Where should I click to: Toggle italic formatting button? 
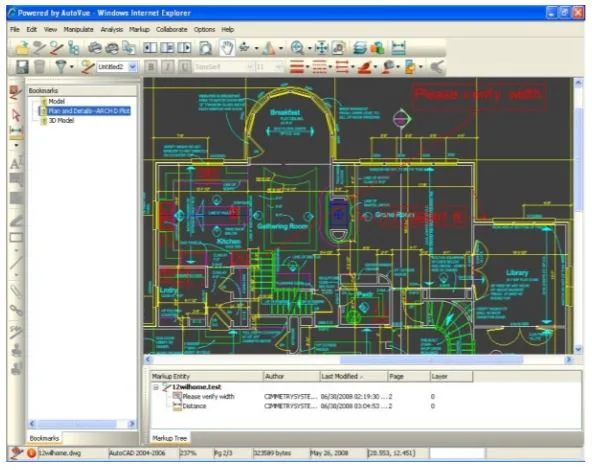click(x=168, y=67)
